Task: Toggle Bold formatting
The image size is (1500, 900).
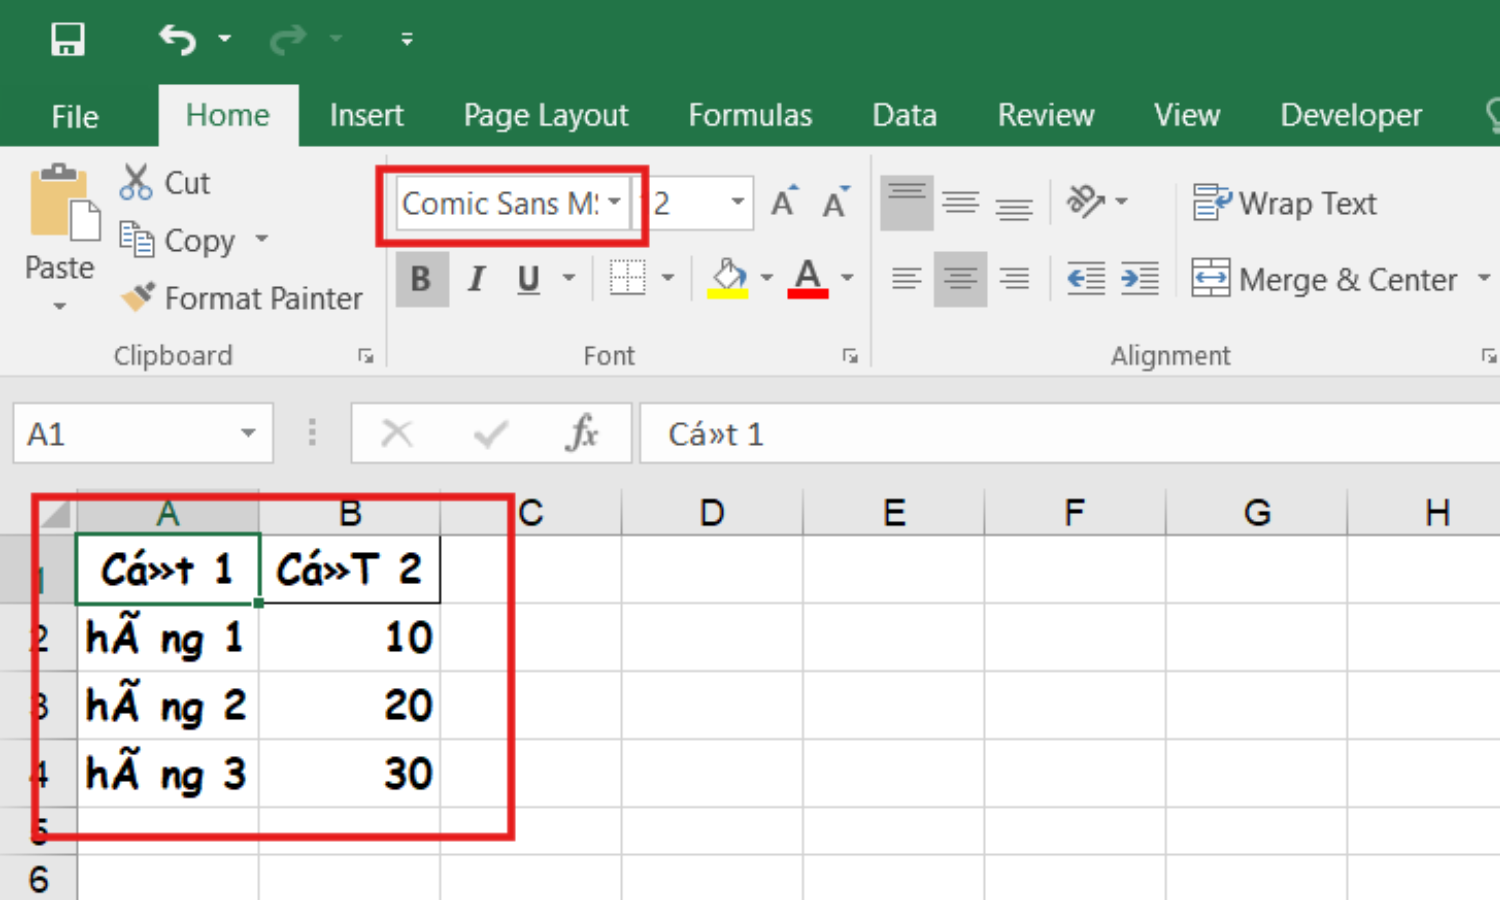Action: click(421, 279)
